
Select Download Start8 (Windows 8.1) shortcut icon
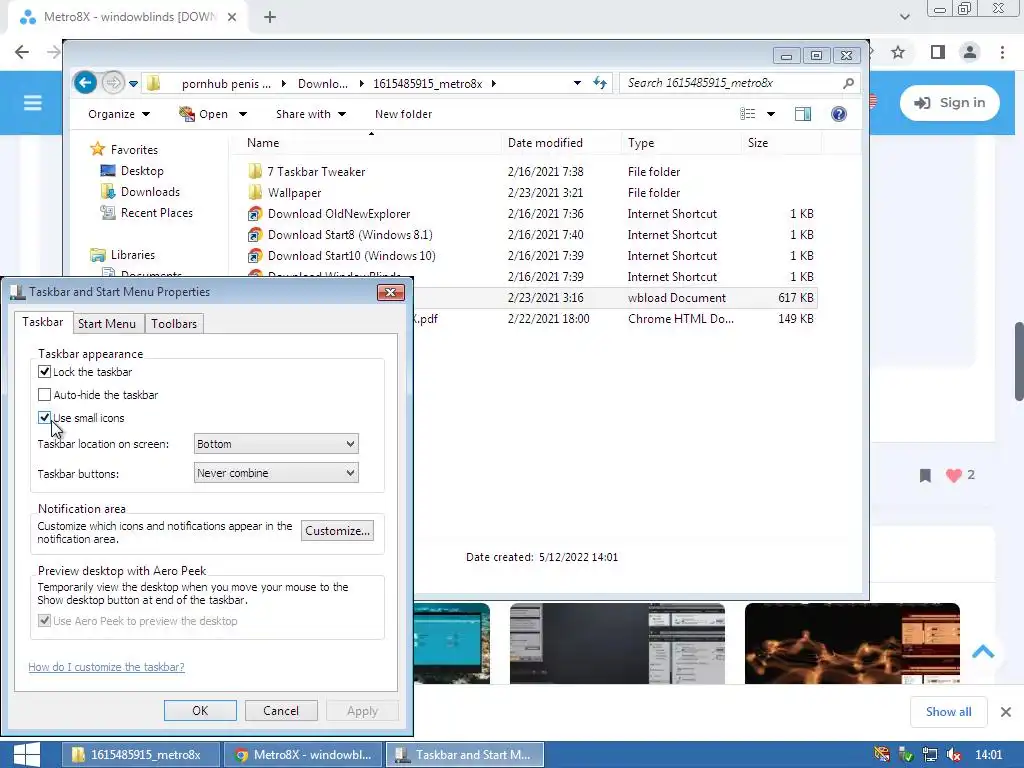coord(255,234)
